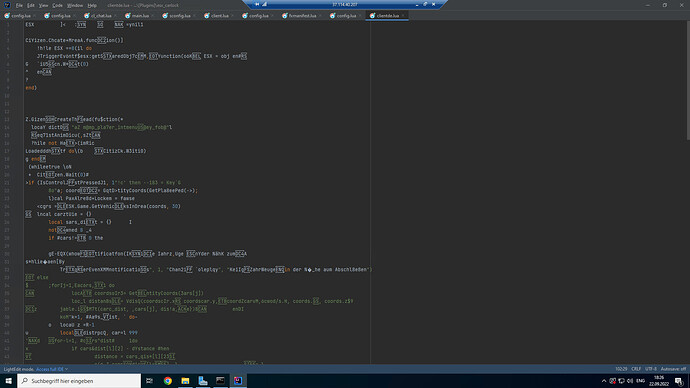Open the Google Chrome taskbar icon
The width and height of the screenshot is (690, 388).
pos(168,381)
